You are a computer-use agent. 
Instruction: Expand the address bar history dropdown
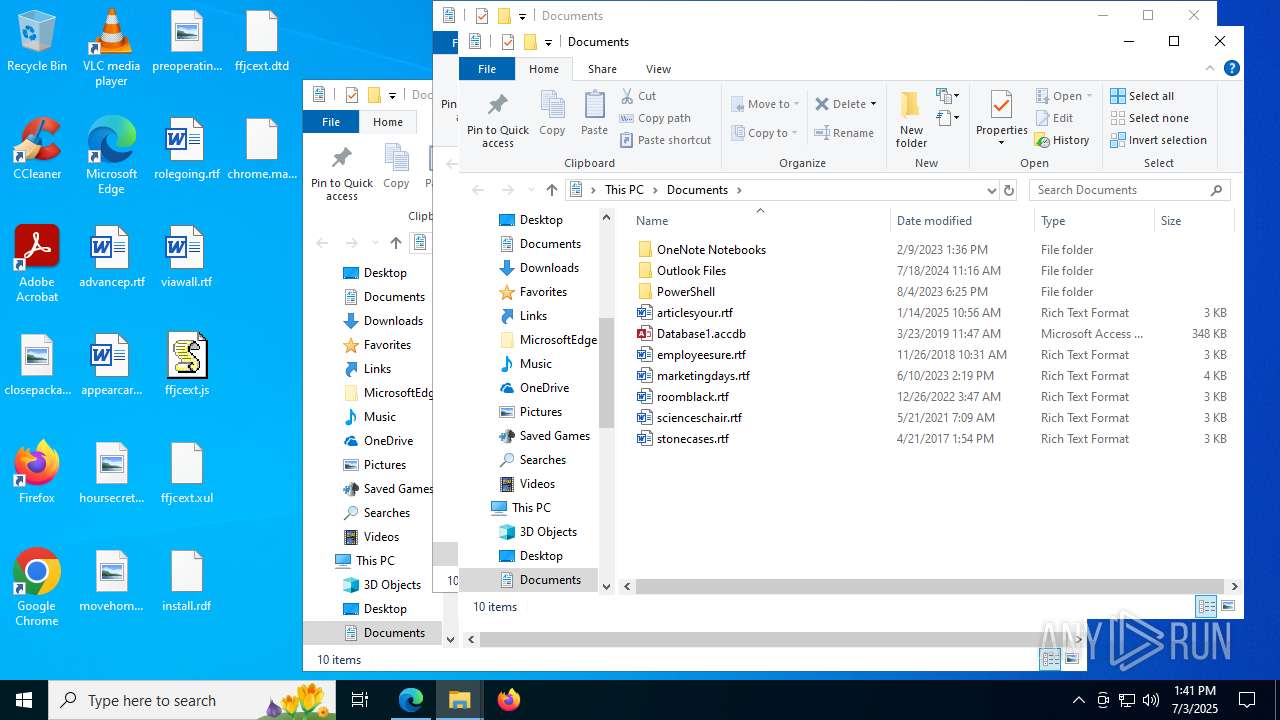[991, 190]
